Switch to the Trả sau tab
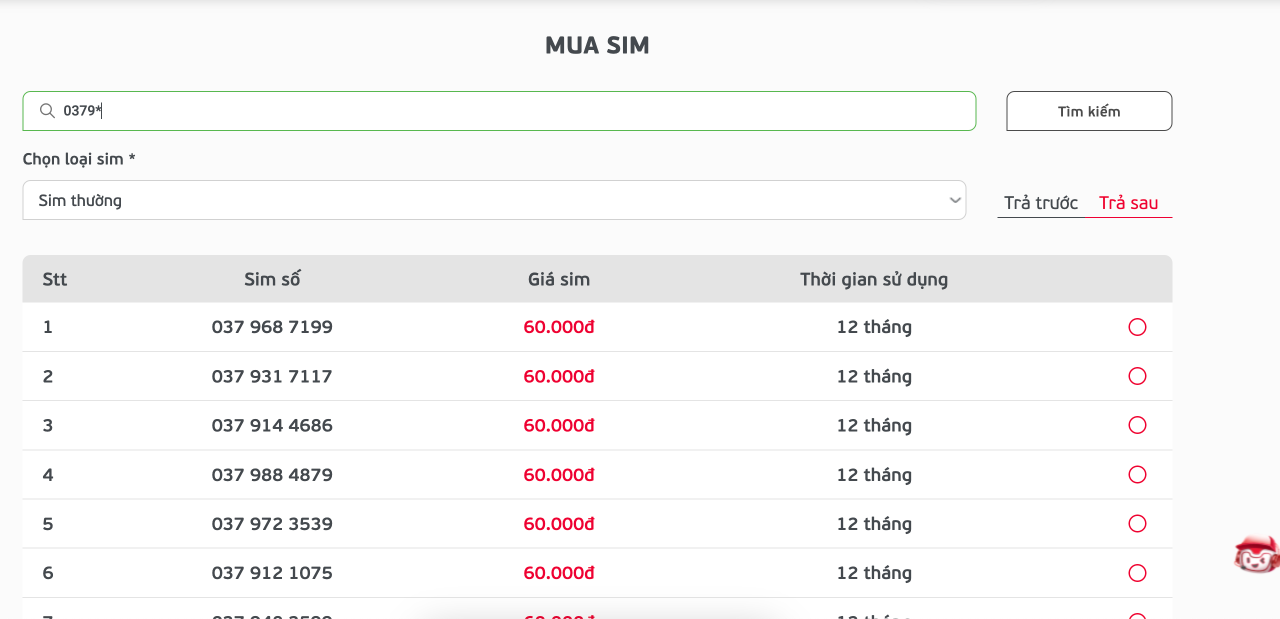 click(x=1128, y=202)
